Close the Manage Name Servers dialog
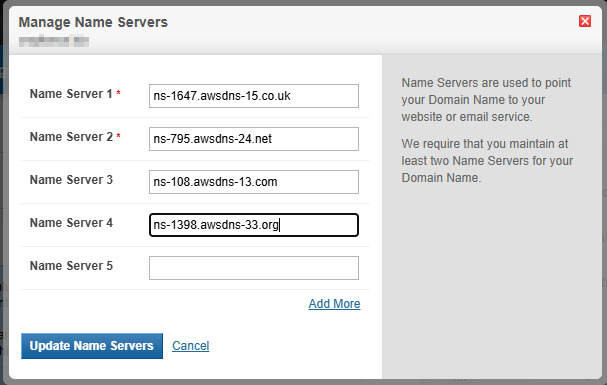Image resolution: width=607 pixels, height=385 pixels. [x=585, y=21]
